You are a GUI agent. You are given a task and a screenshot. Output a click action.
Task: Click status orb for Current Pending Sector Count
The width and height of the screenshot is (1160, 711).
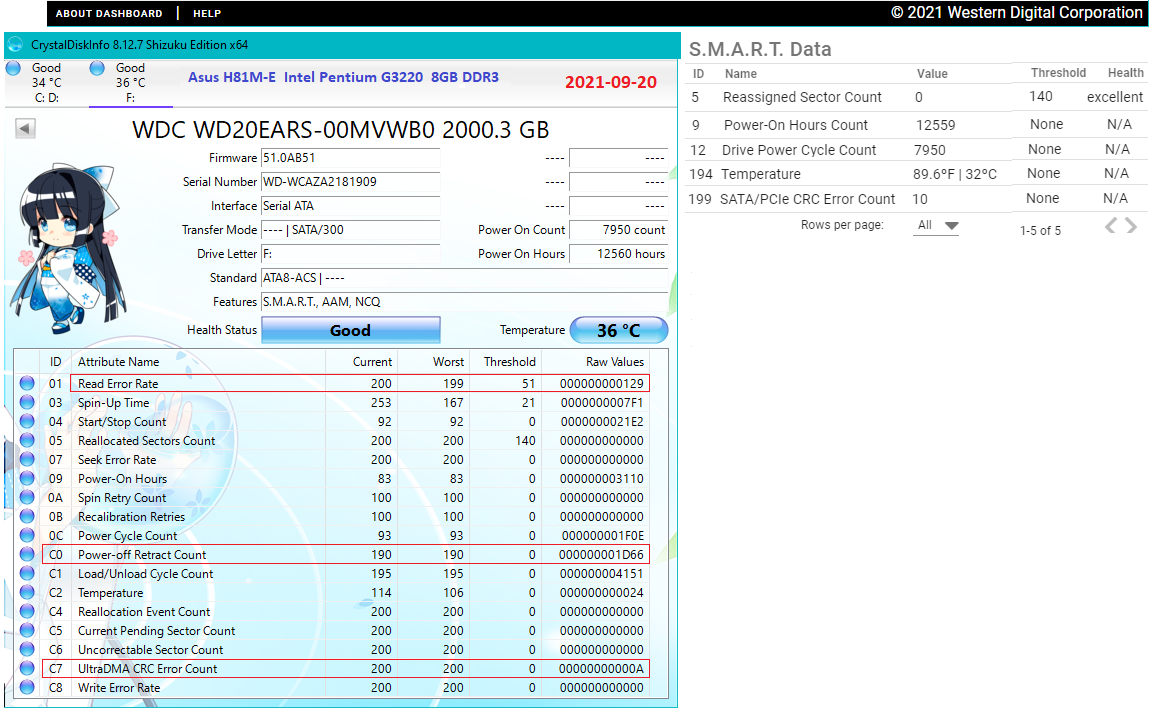tap(27, 630)
